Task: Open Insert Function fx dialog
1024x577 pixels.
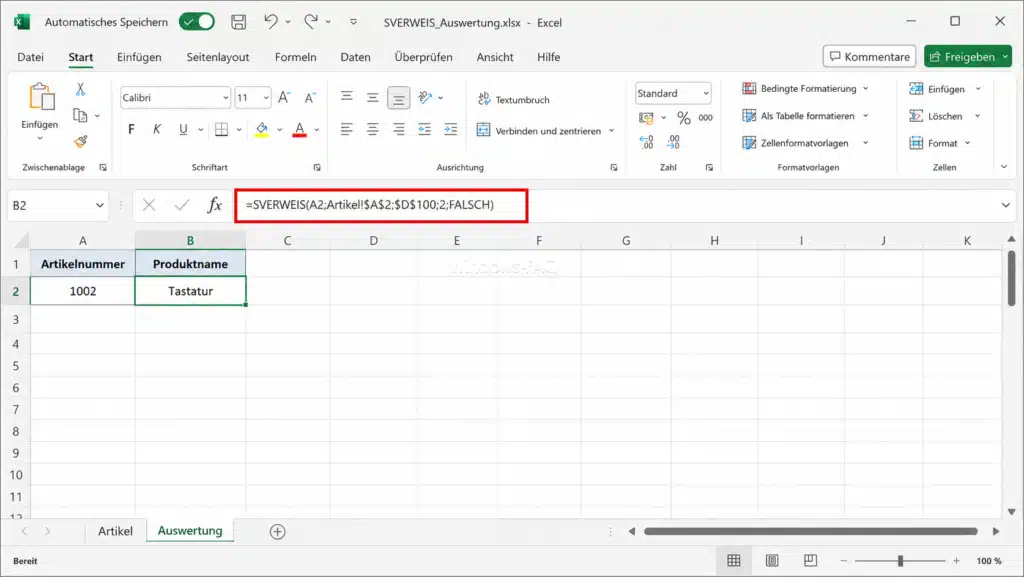Action: pyautogui.click(x=214, y=205)
